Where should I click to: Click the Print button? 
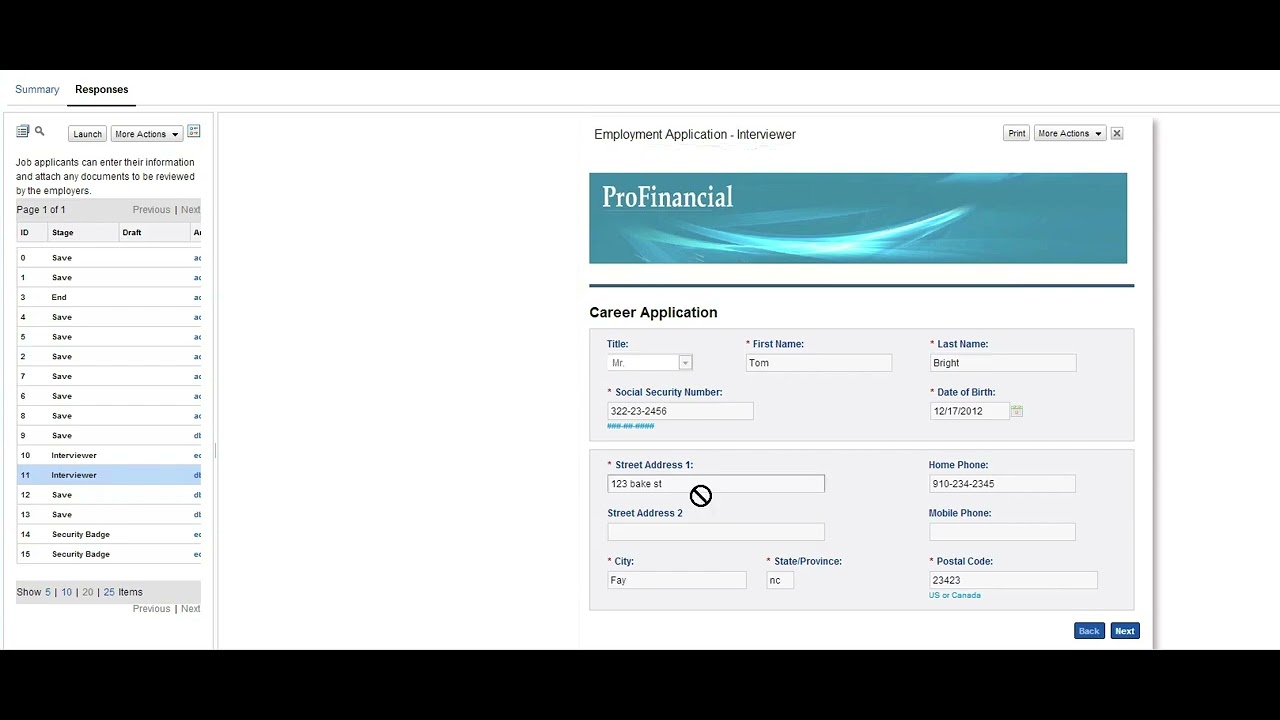coord(1016,133)
